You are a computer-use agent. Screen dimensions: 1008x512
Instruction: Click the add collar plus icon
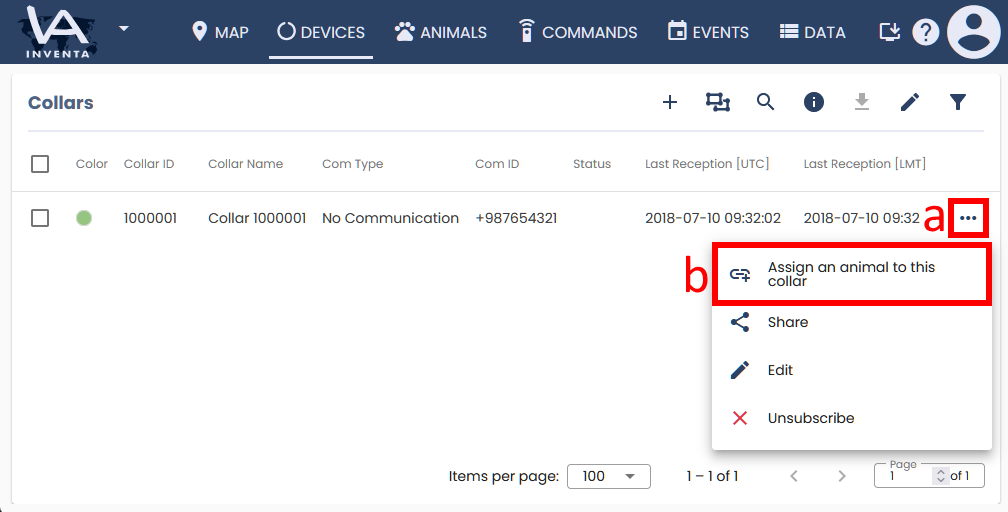(x=670, y=102)
